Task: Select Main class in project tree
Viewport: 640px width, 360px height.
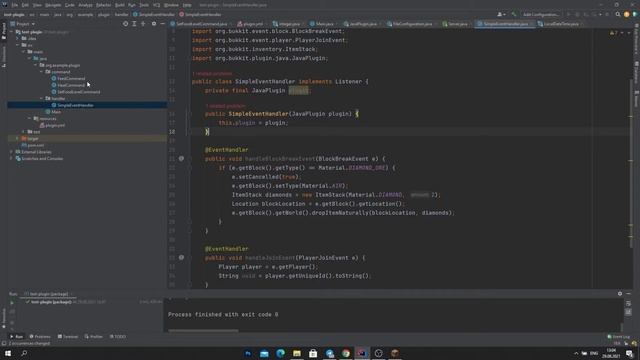Action: (x=53, y=112)
